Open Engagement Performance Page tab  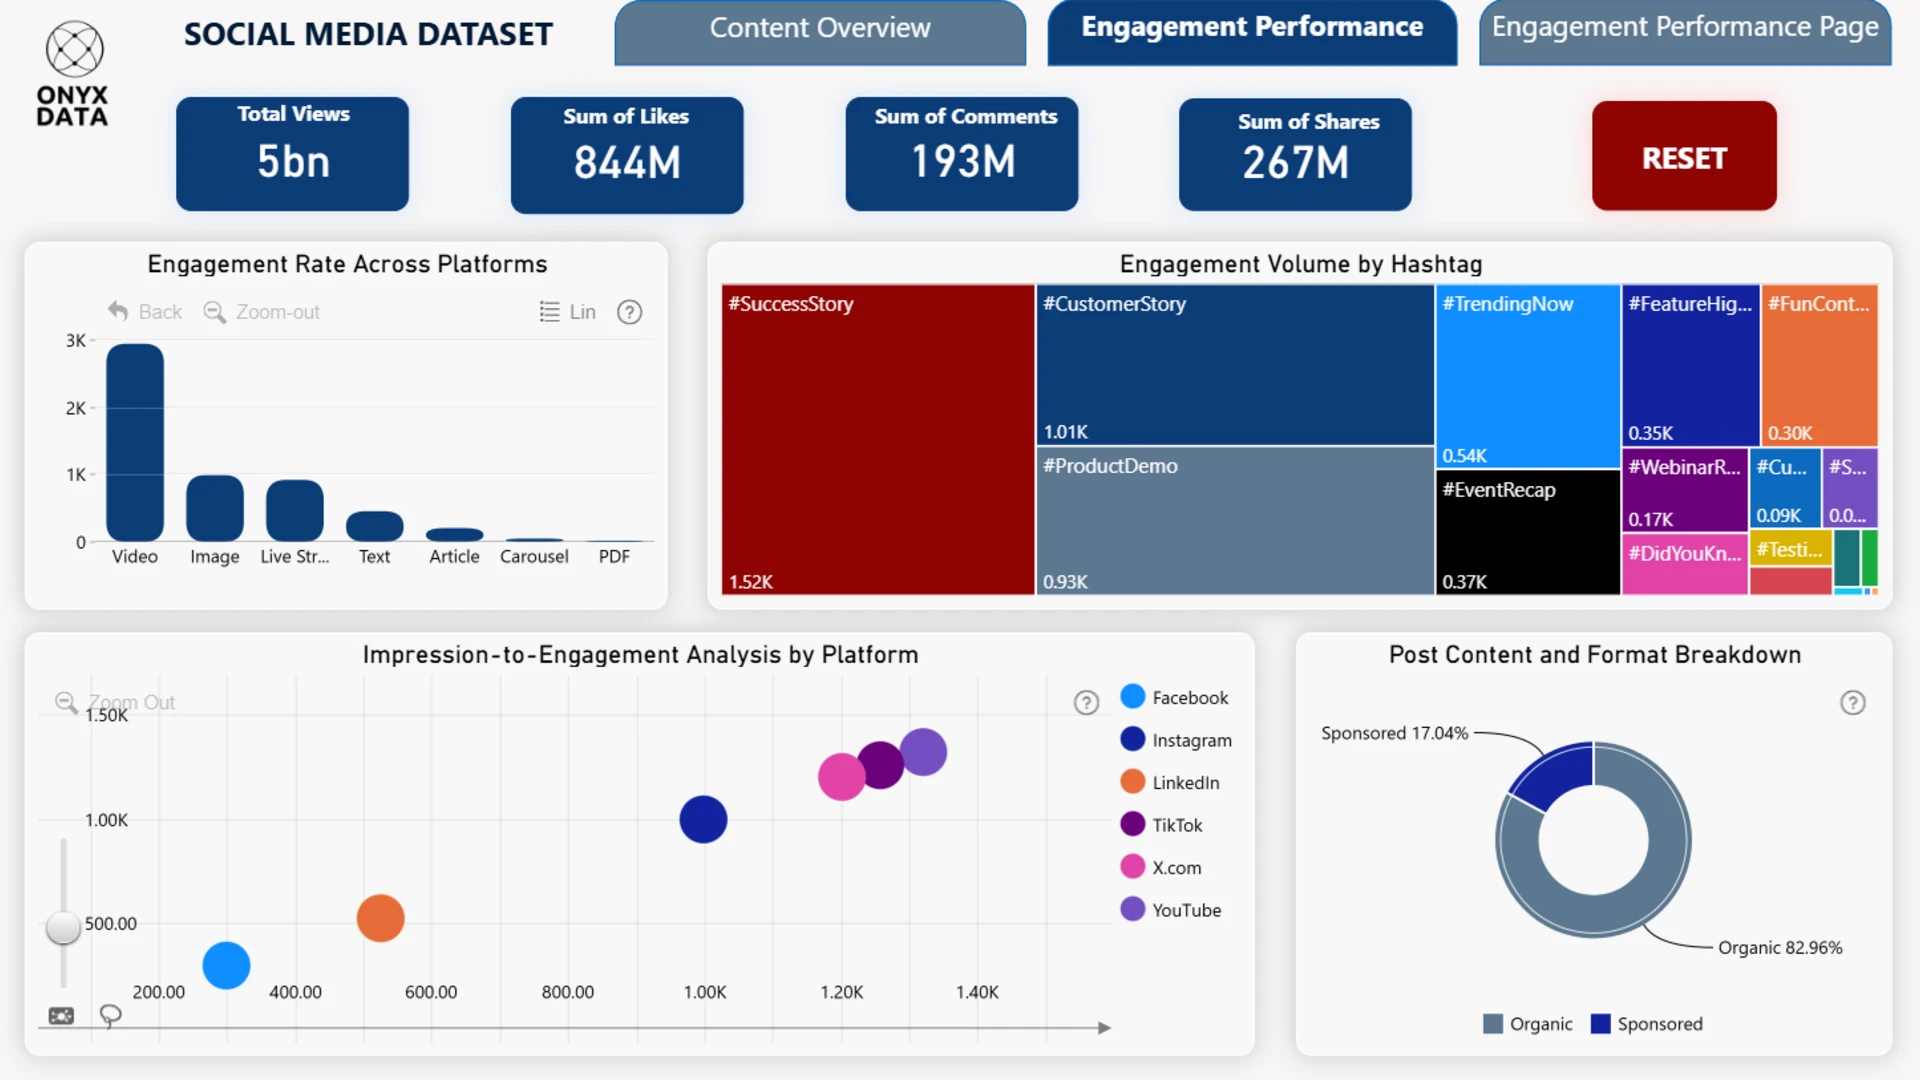click(1684, 30)
